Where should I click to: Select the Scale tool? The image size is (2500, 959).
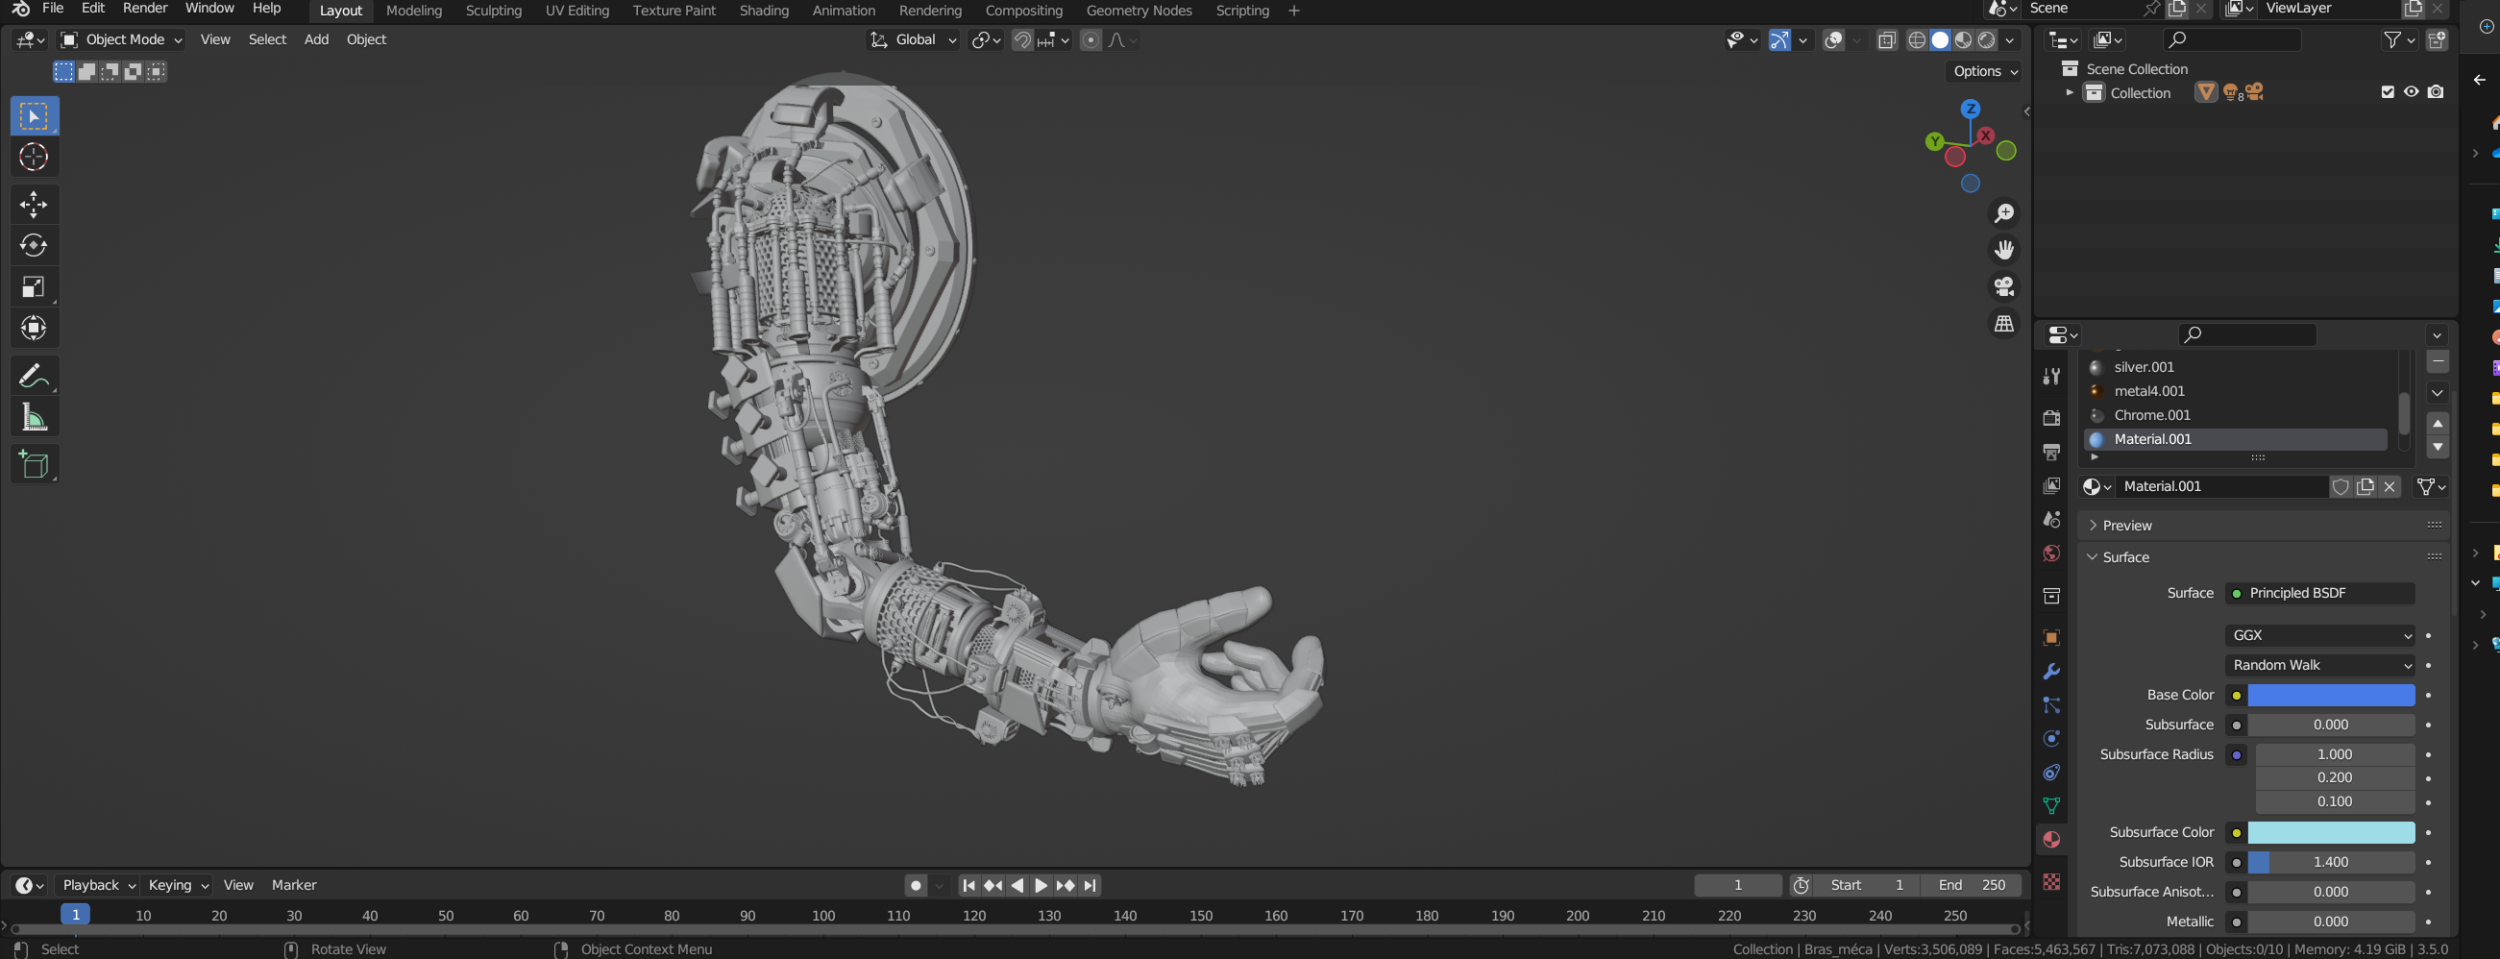(33, 288)
